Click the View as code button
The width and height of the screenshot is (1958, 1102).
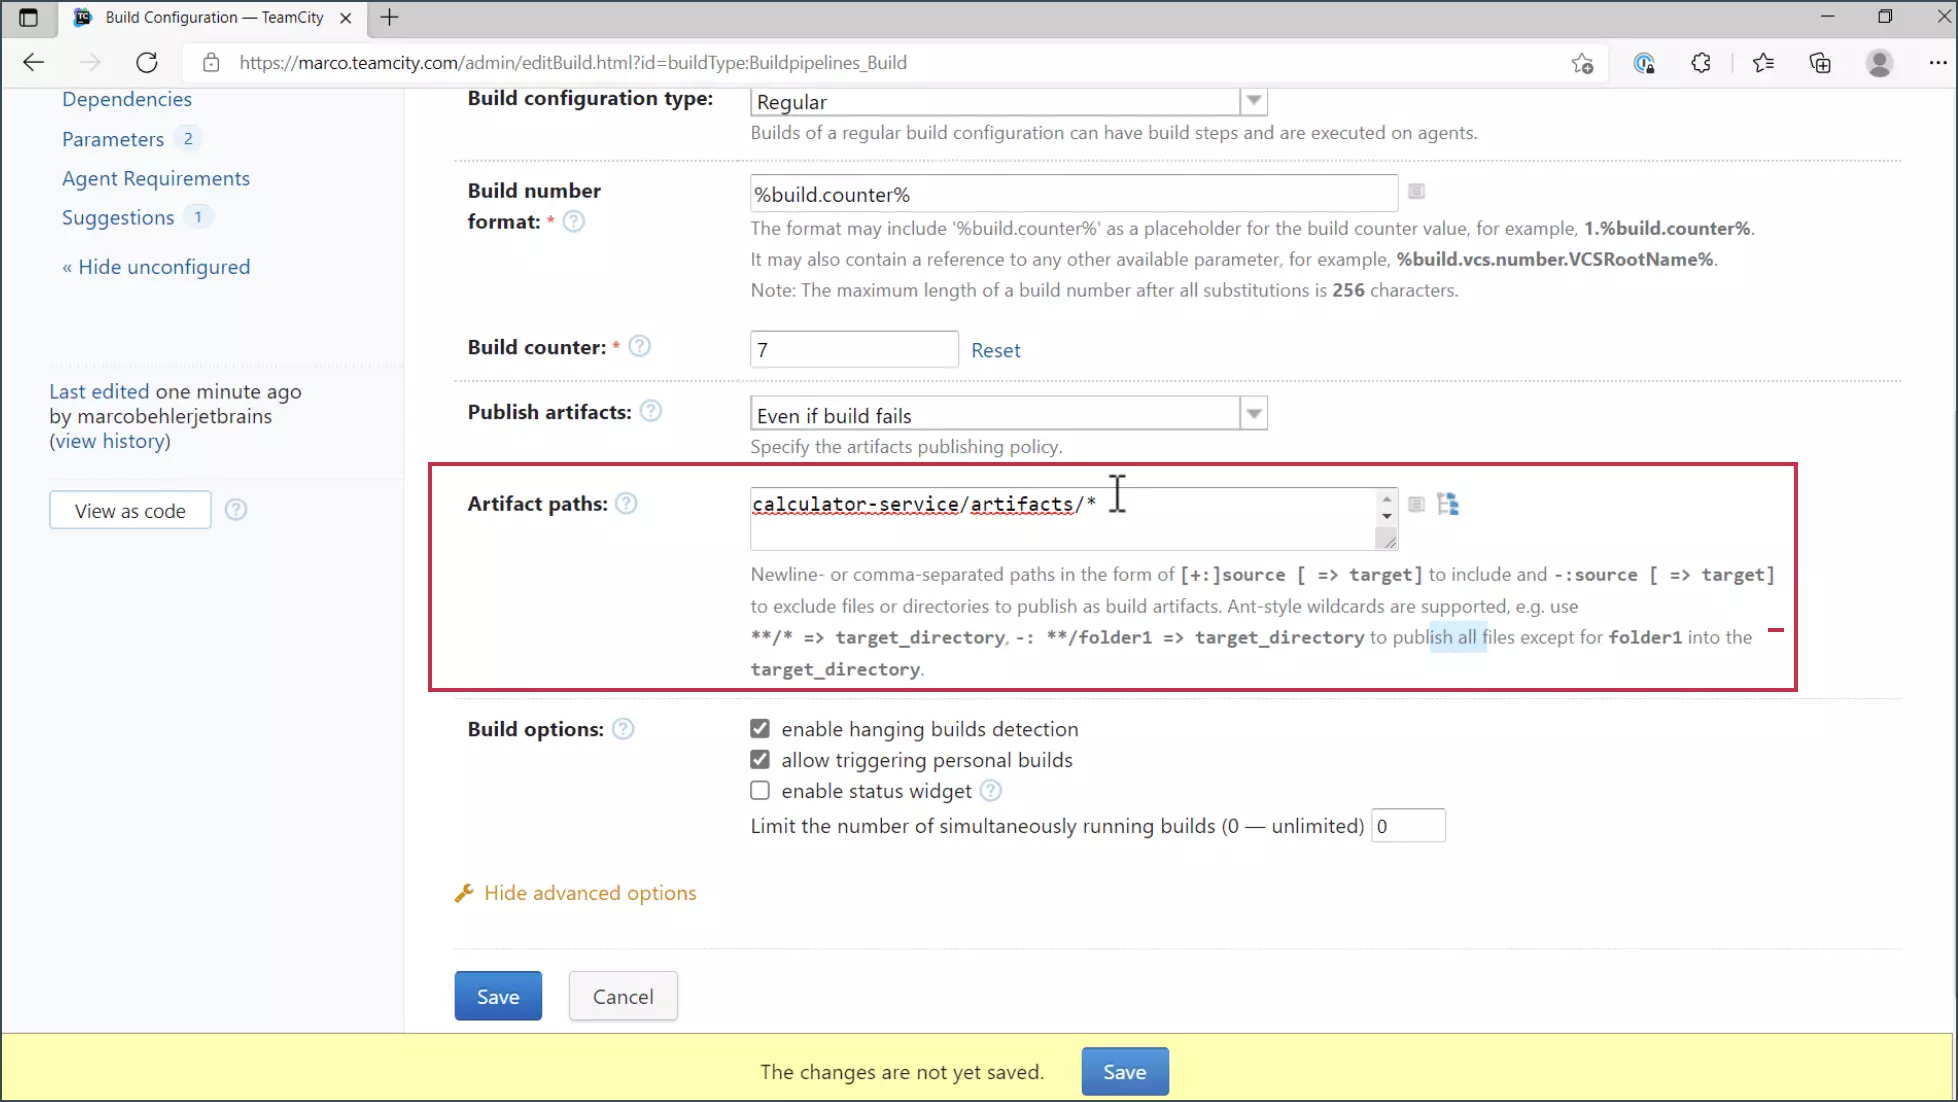point(130,510)
